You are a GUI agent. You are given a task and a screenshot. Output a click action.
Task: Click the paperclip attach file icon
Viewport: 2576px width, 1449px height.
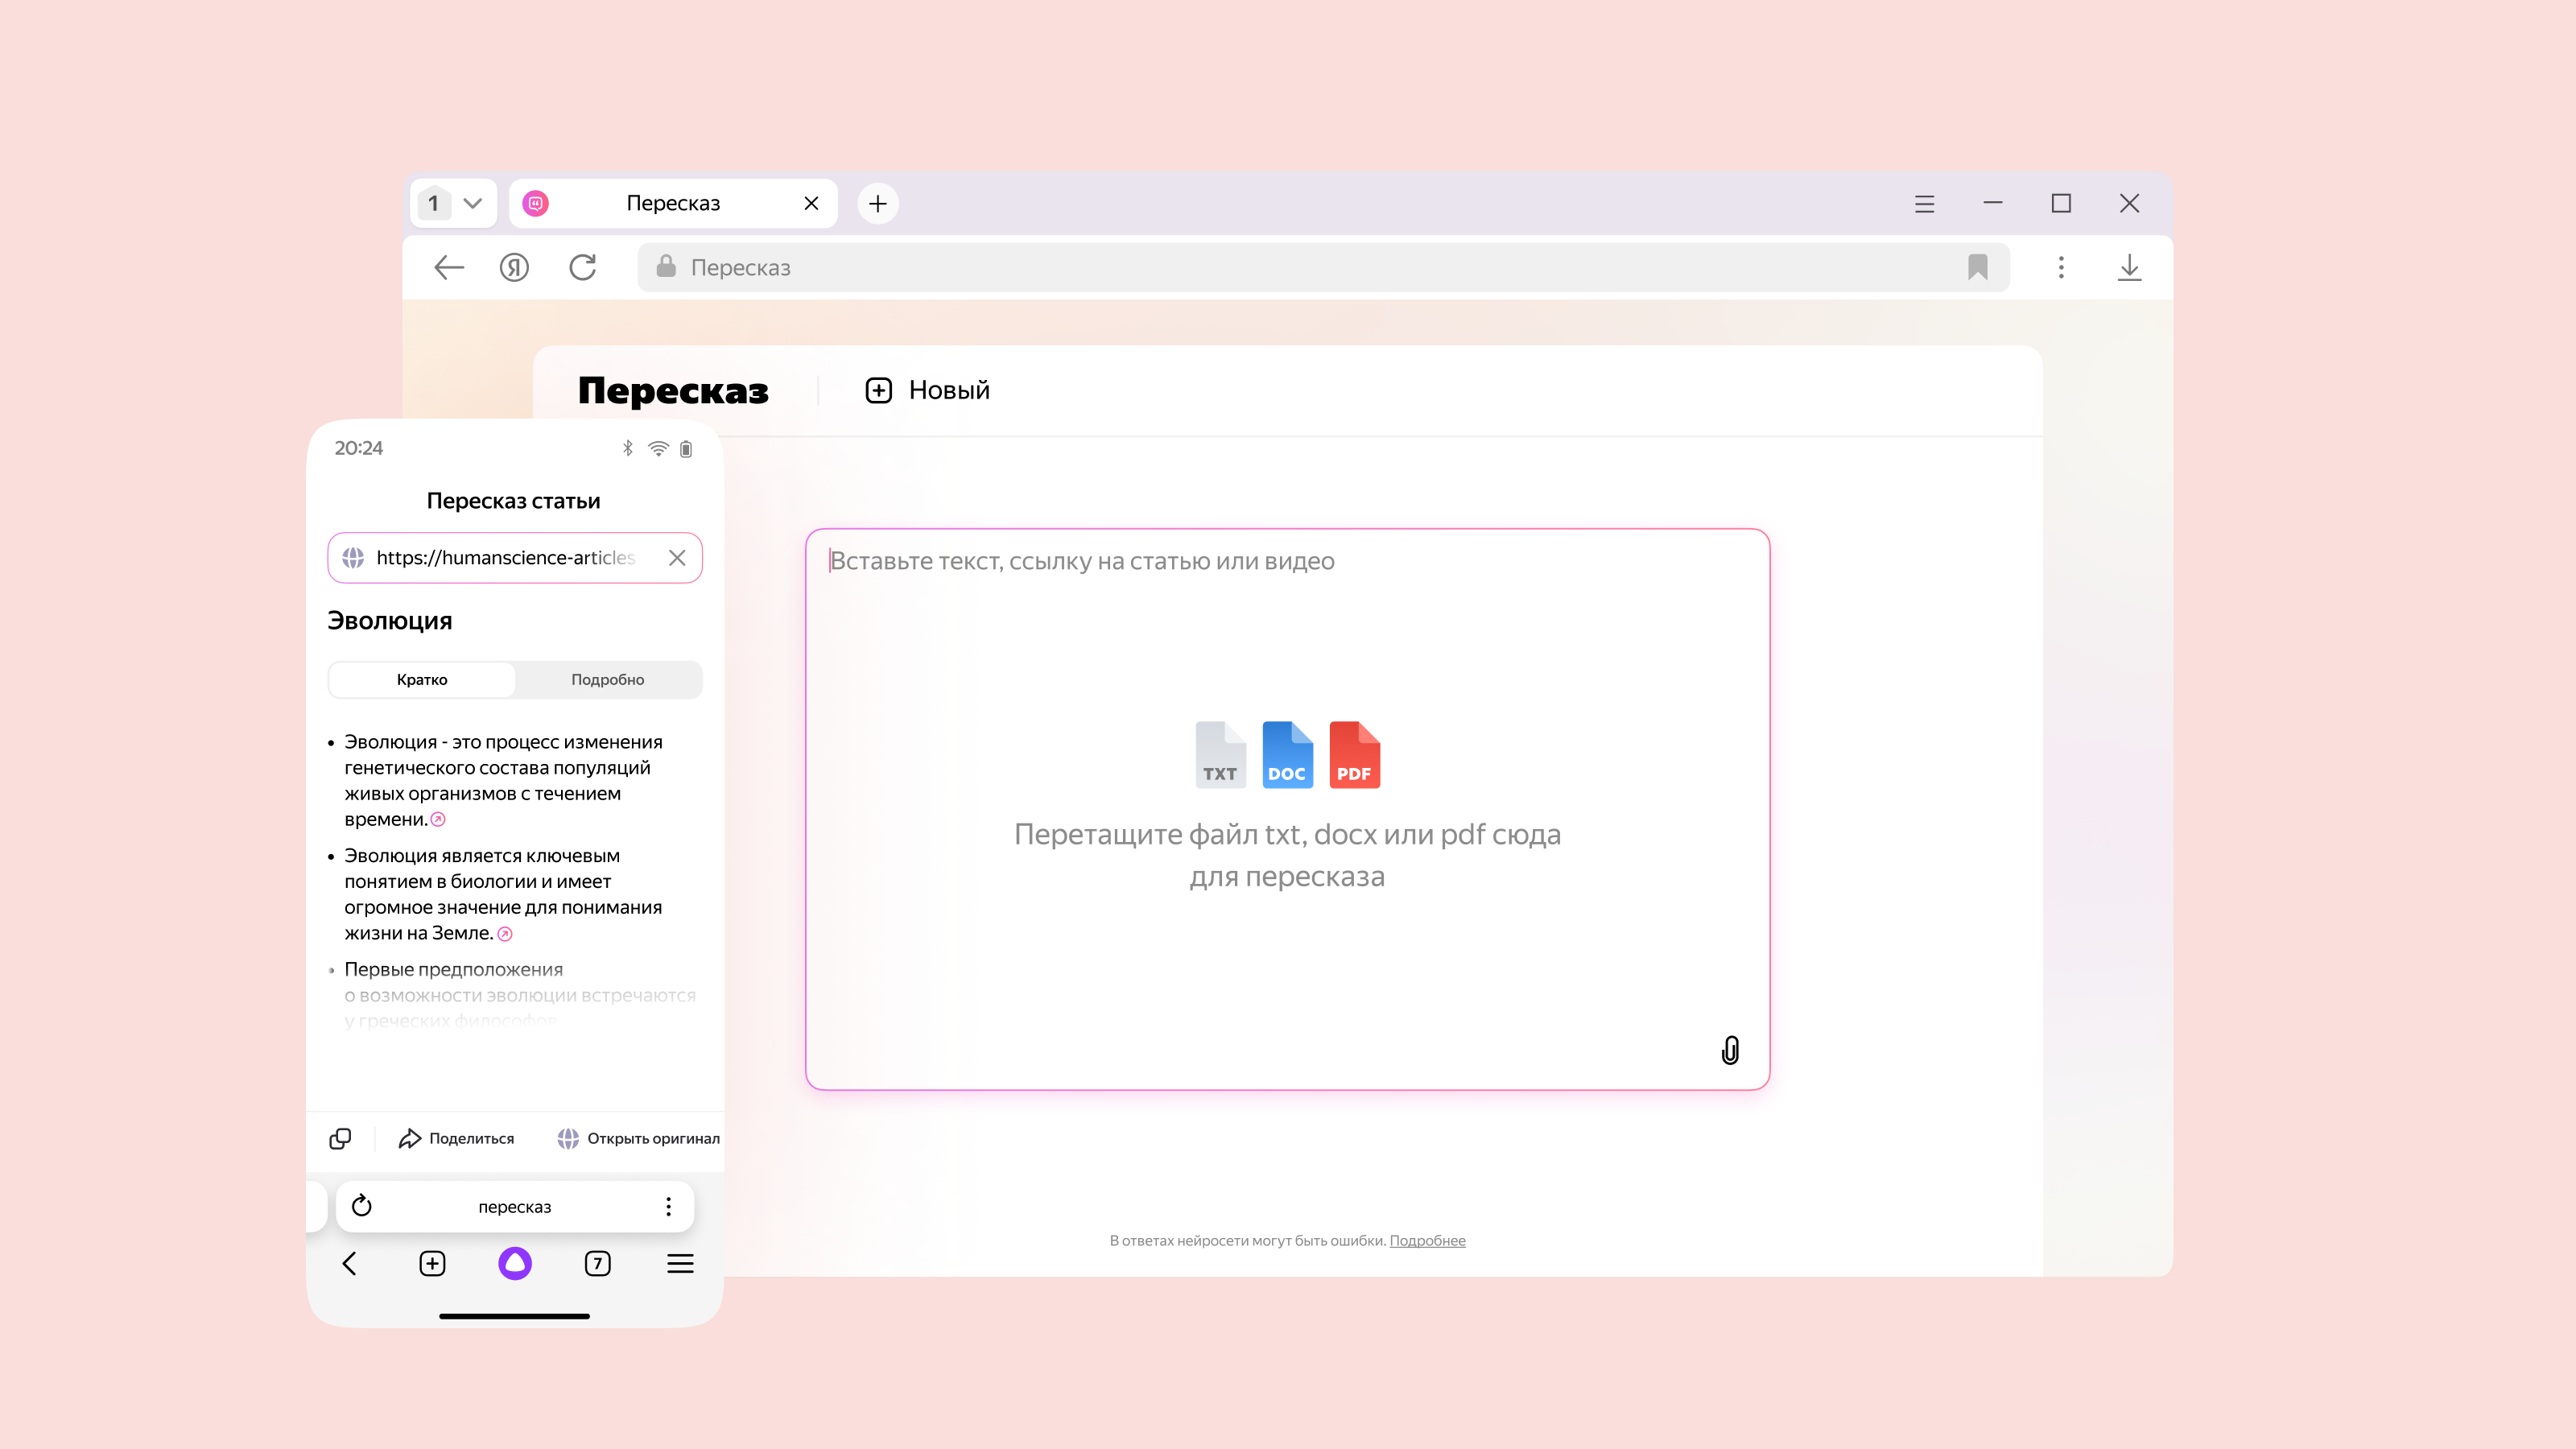coord(1730,1050)
